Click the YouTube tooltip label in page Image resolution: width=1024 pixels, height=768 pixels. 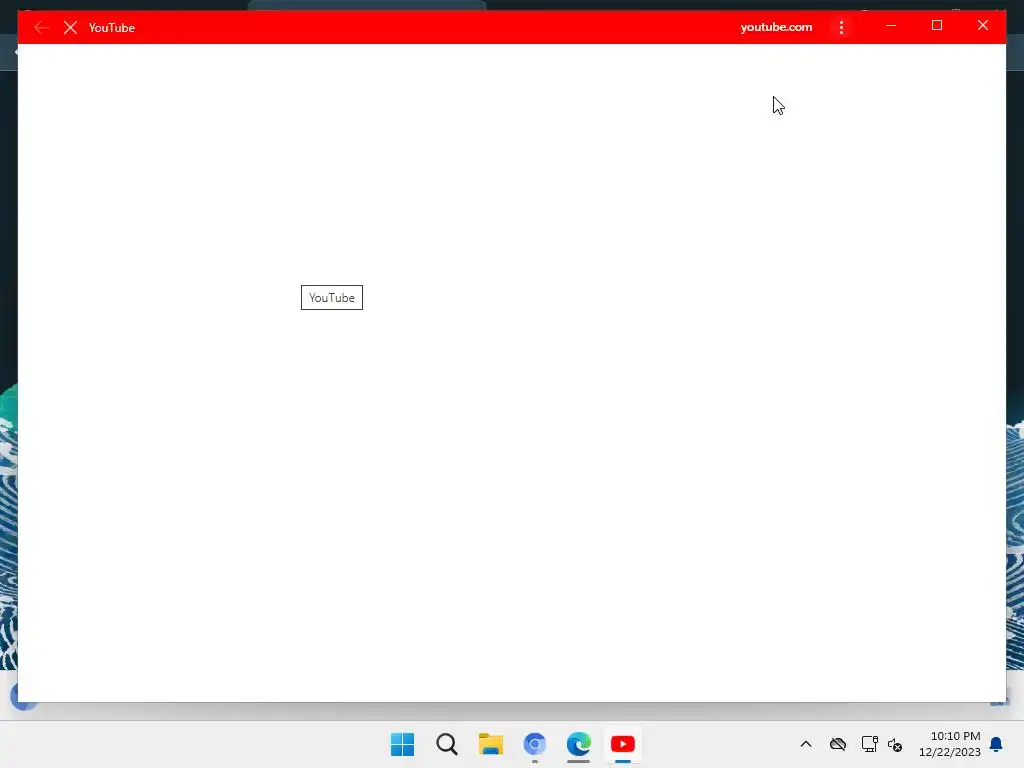coord(332,298)
